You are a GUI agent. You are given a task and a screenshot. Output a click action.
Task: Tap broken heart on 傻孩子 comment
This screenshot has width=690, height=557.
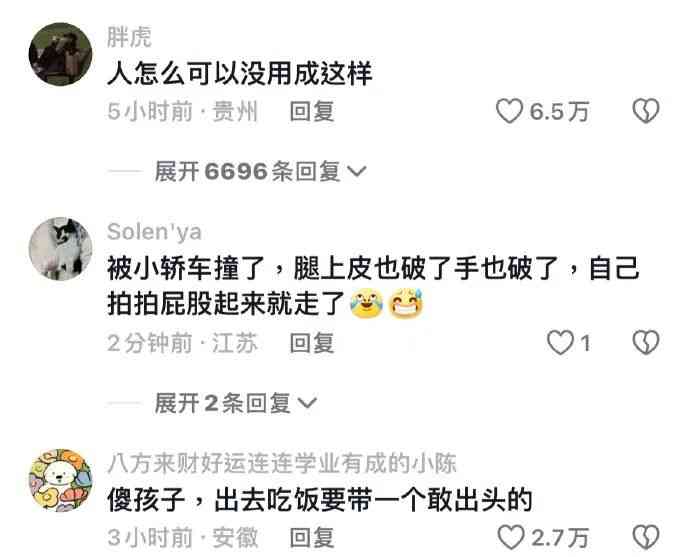point(646,537)
